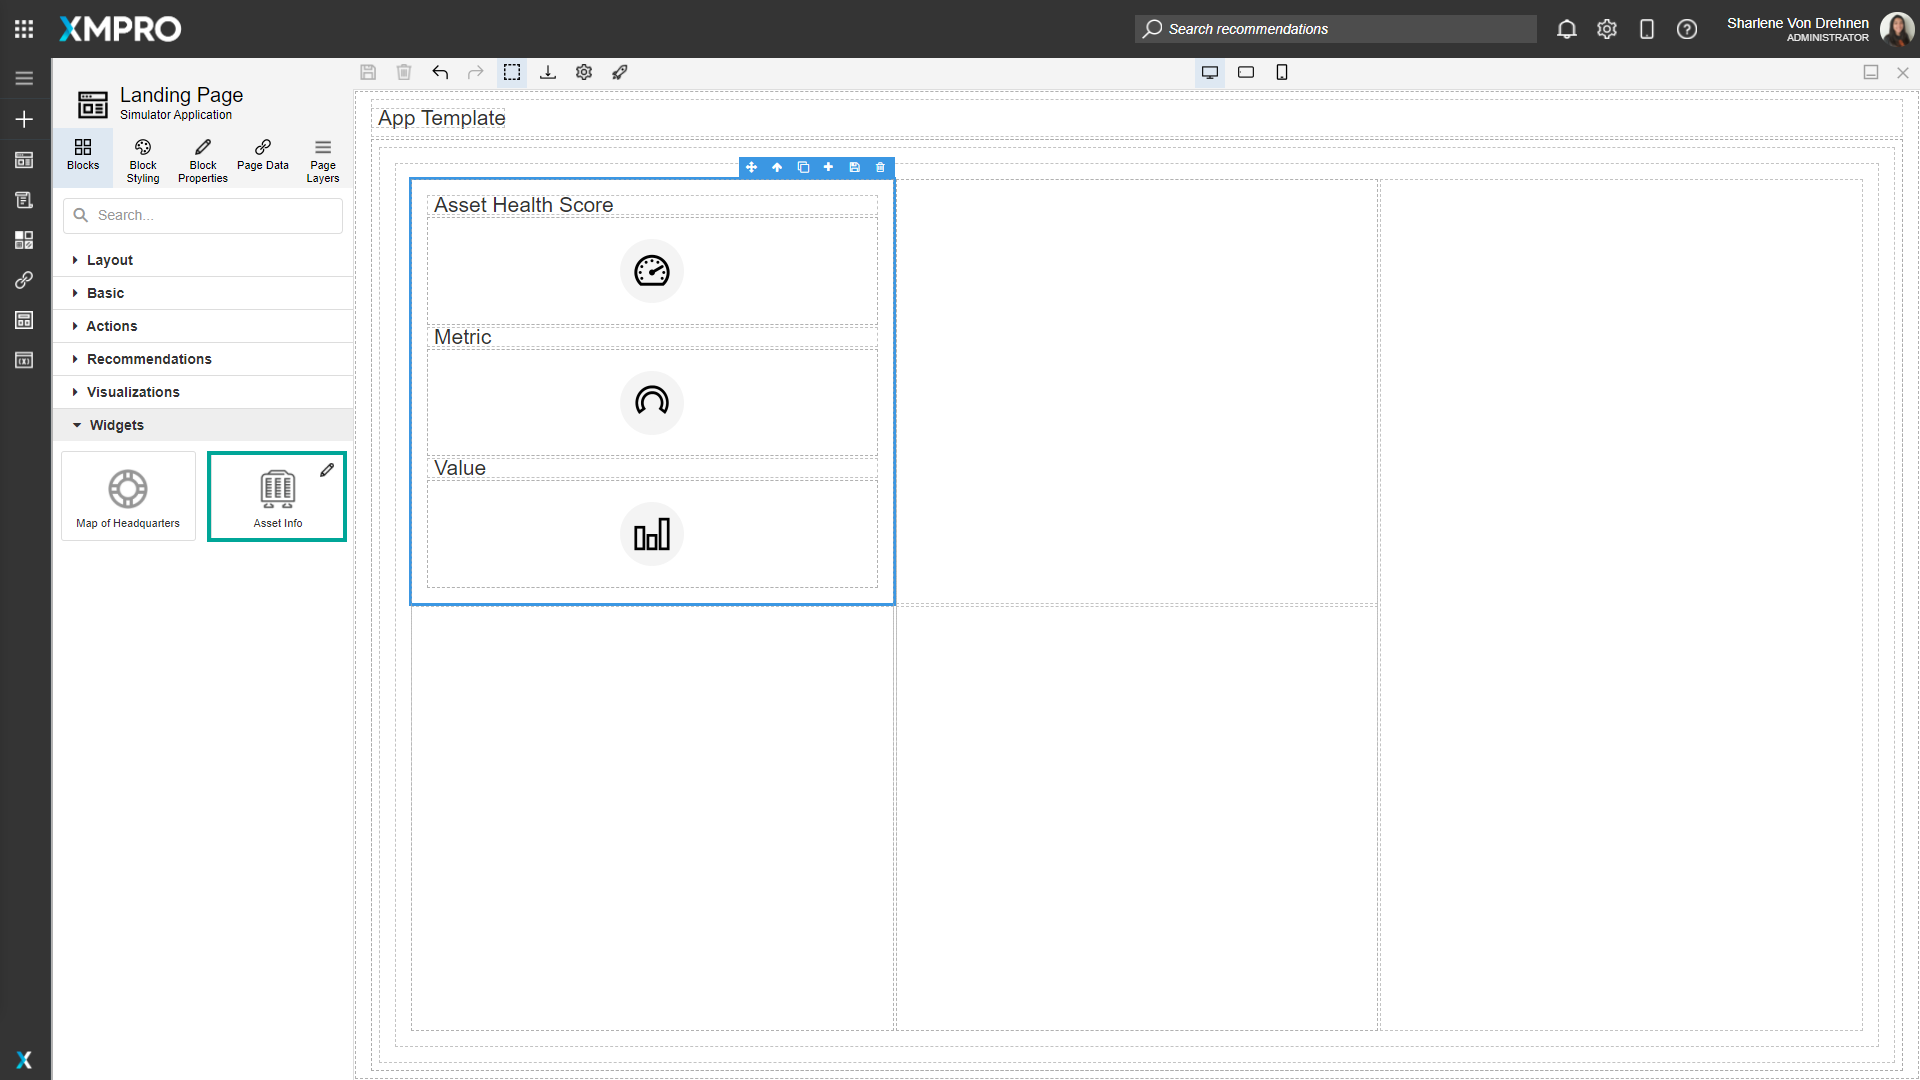Click the download/export icon in the canvas toolbar

coord(548,72)
